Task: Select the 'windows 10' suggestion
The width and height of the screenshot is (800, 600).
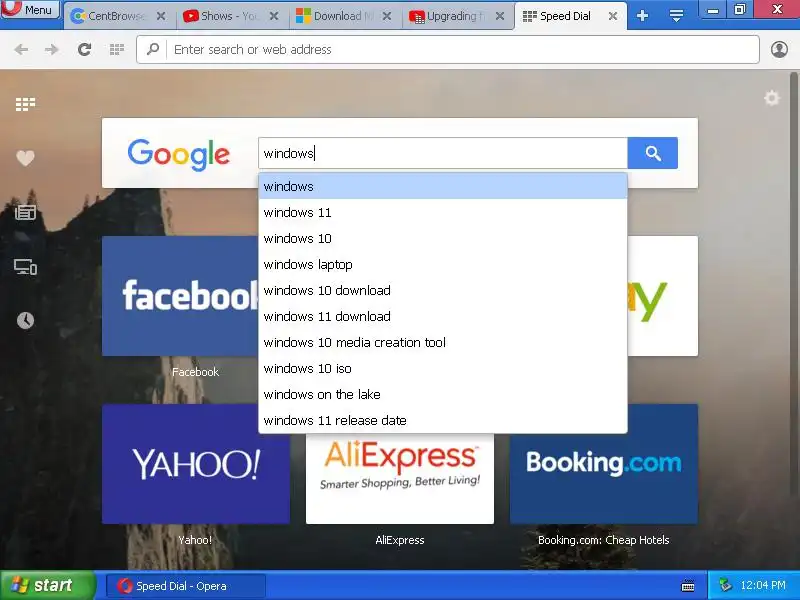Action: [x=443, y=238]
